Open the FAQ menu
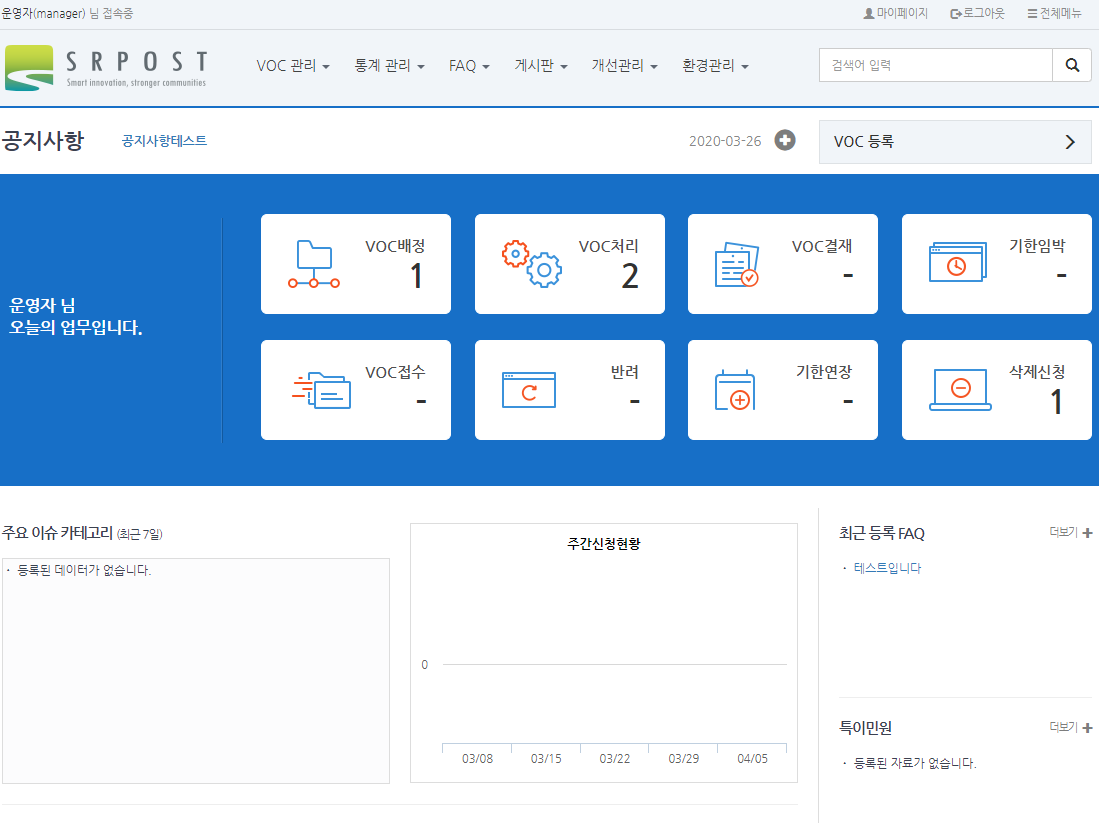 coord(469,66)
